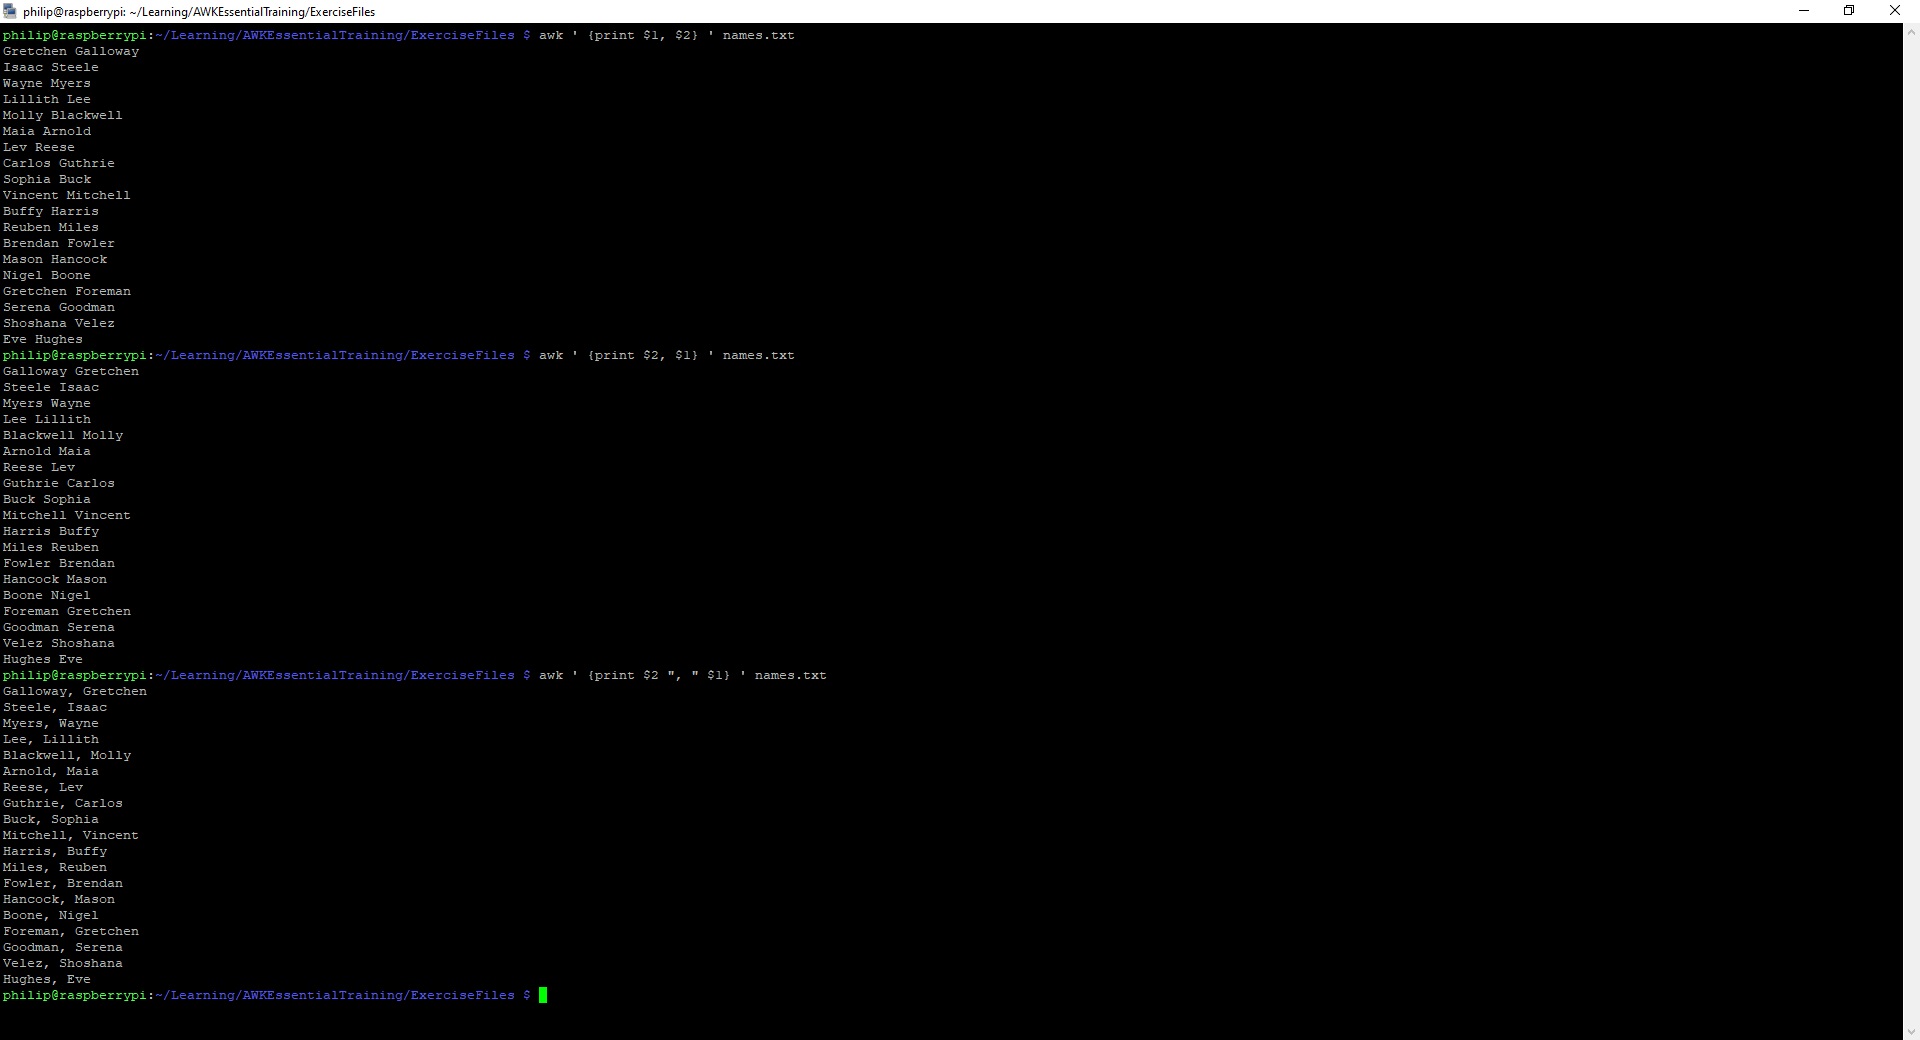Click the 'Foreman Gretchen' output line
Viewport: 1920px width, 1040px height.
coord(67,611)
